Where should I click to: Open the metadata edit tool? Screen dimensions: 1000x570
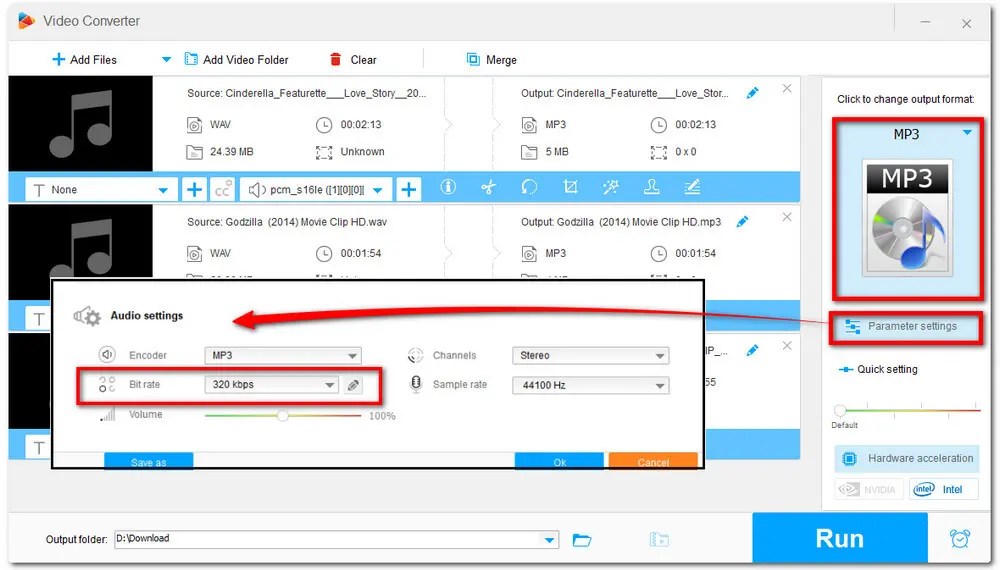click(692, 187)
